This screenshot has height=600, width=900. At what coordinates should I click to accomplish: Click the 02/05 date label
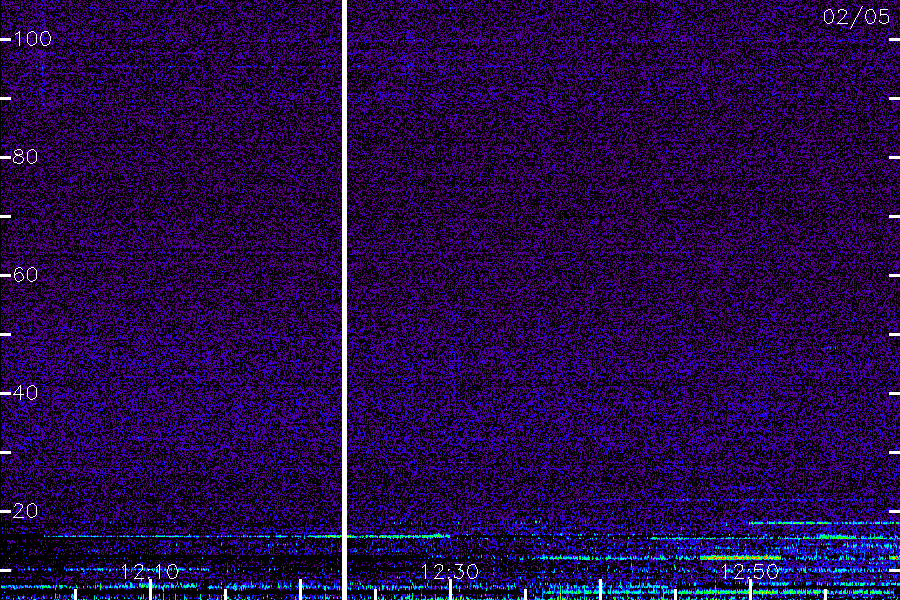click(x=856, y=17)
